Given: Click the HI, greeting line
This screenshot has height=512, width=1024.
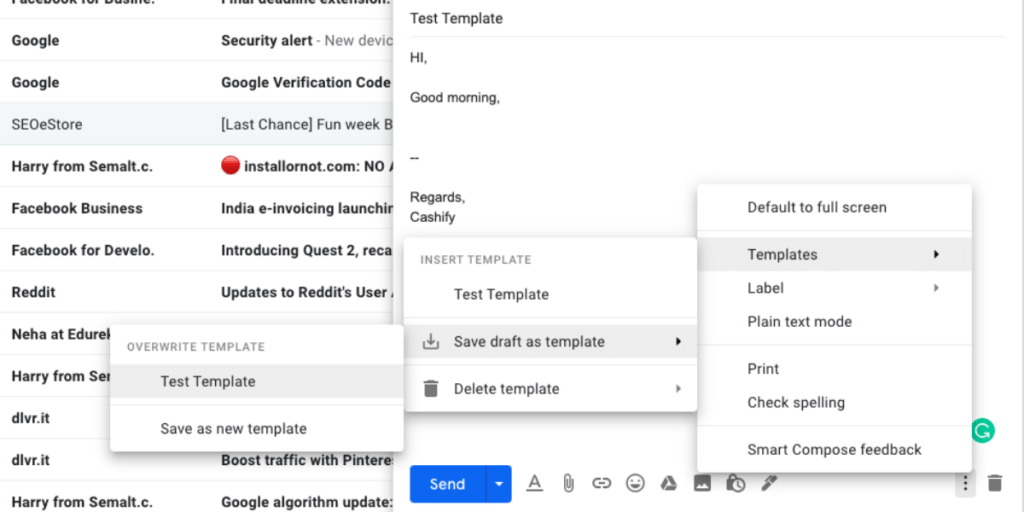Looking at the screenshot, I should (x=419, y=57).
